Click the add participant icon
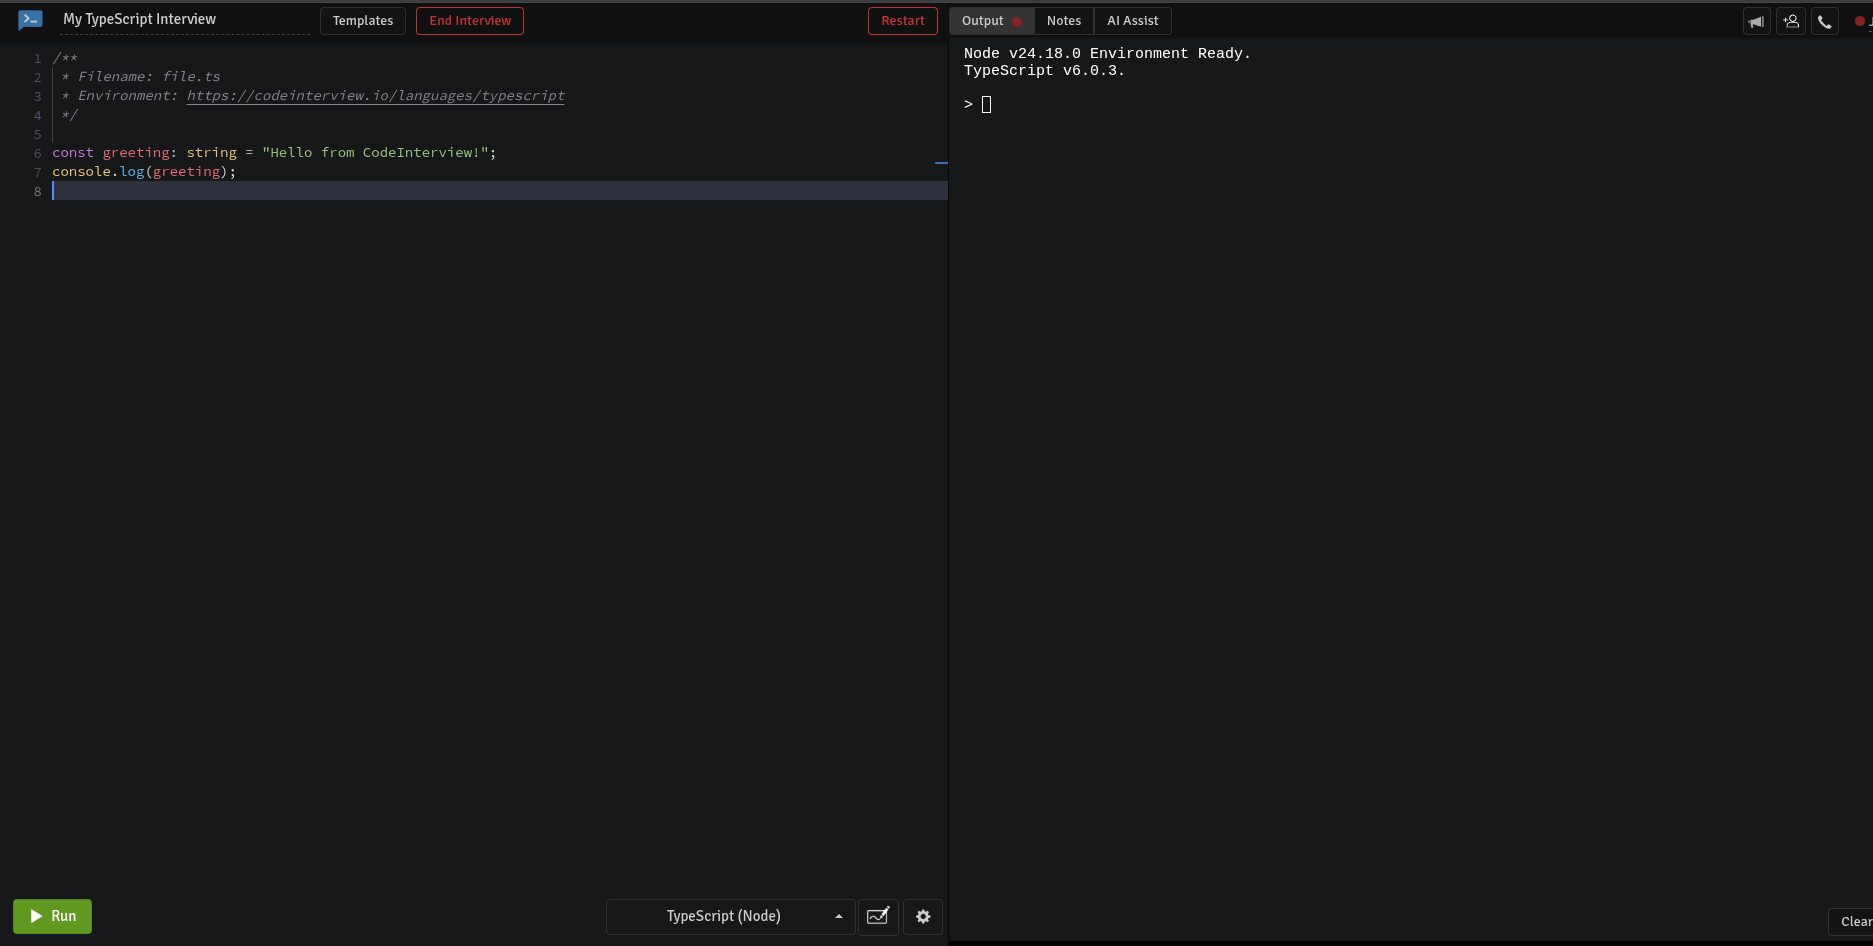1873x946 pixels. [1791, 21]
